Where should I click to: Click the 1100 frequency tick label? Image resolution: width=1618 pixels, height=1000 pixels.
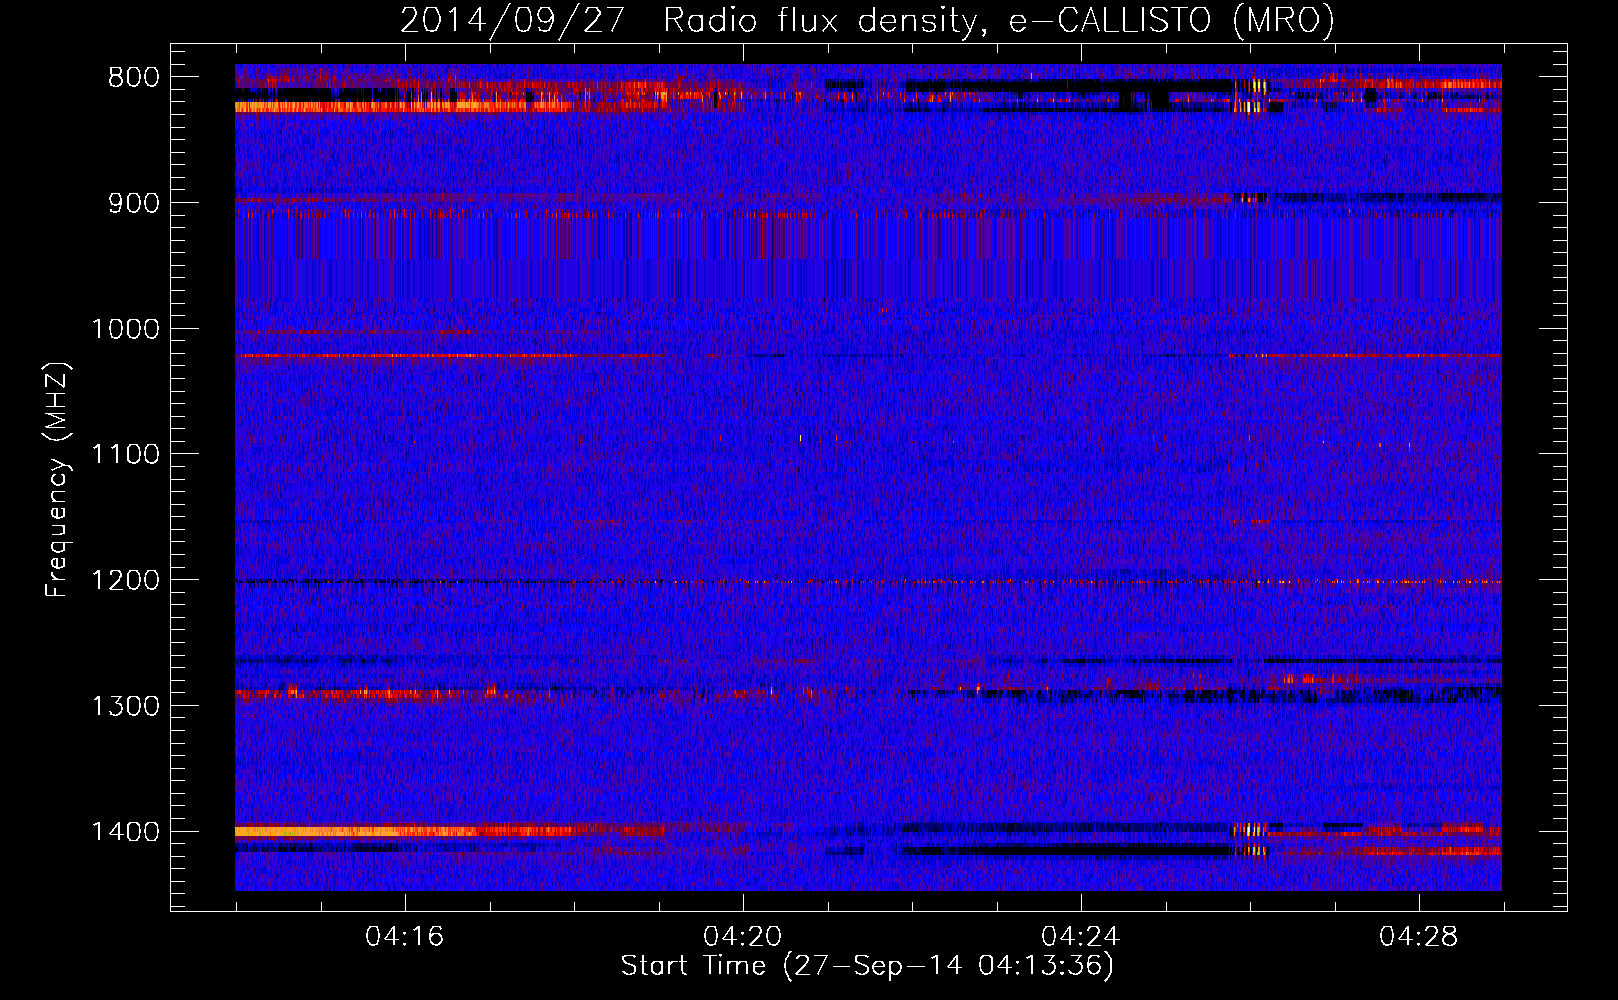click(125, 455)
